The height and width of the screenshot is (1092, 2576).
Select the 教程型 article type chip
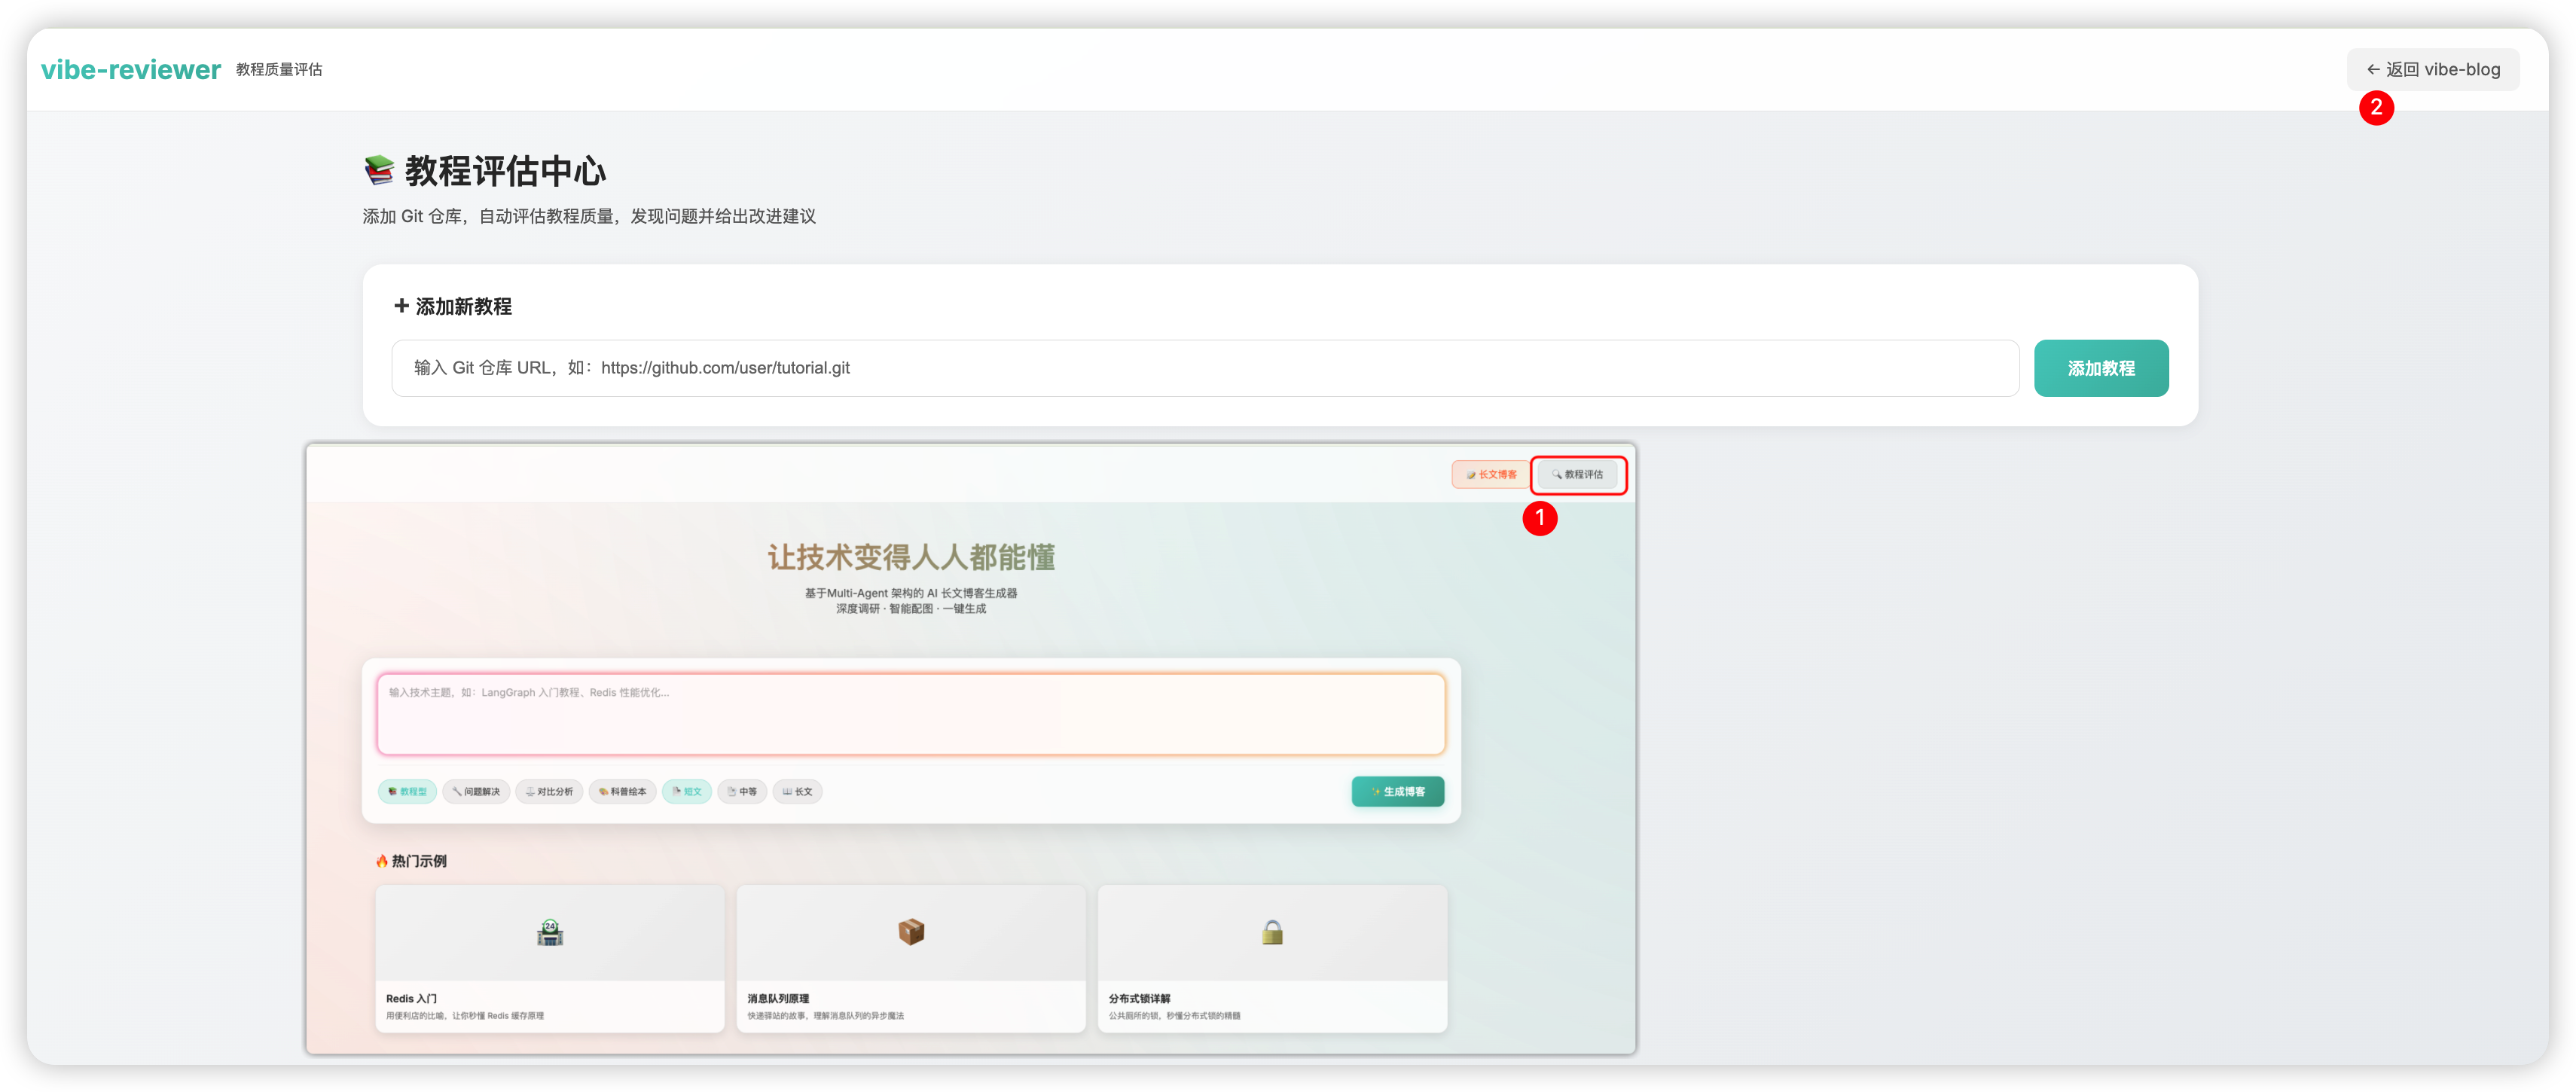click(407, 791)
